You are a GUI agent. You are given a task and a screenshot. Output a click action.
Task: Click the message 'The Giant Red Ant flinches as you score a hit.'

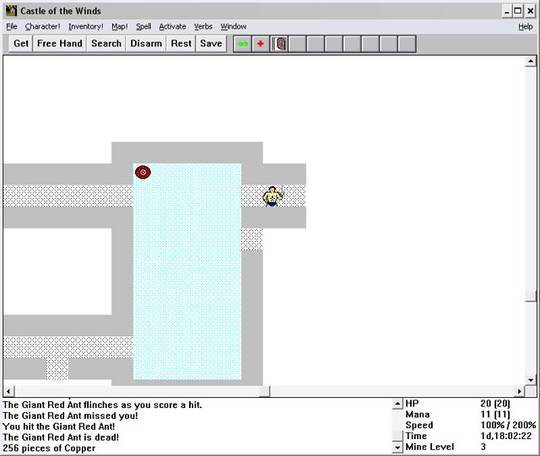click(102, 405)
